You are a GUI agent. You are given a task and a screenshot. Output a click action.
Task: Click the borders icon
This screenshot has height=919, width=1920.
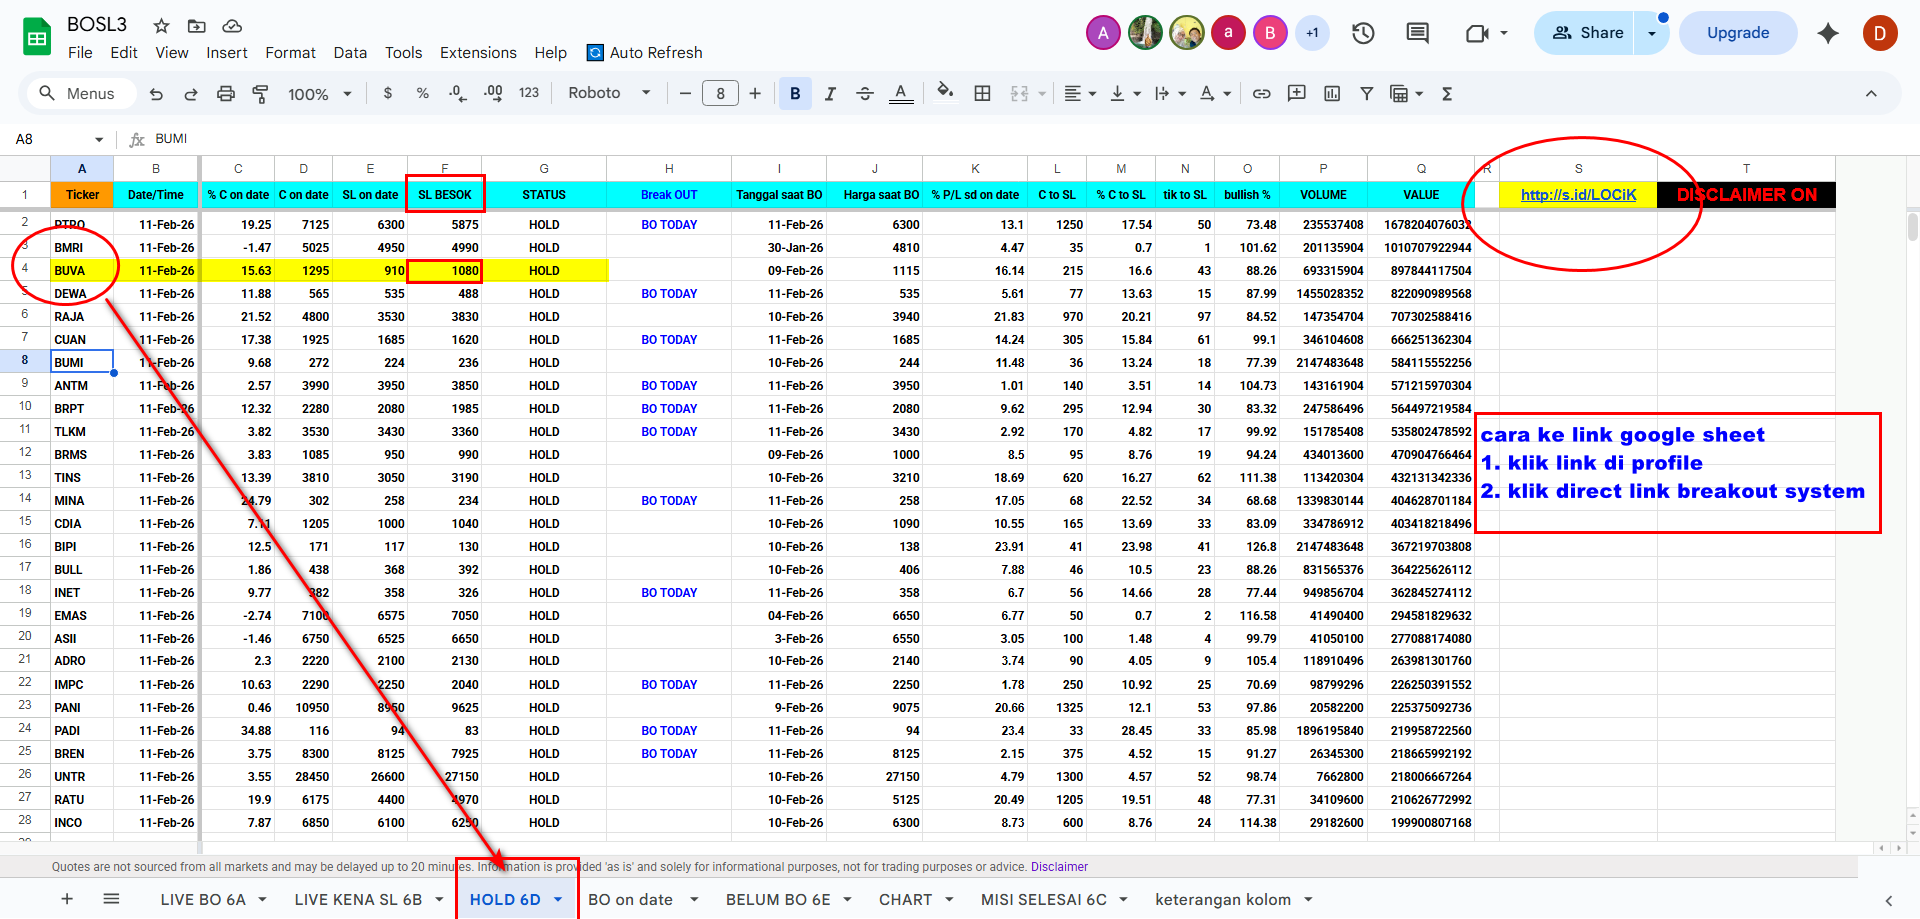pyautogui.click(x=983, y=94)
